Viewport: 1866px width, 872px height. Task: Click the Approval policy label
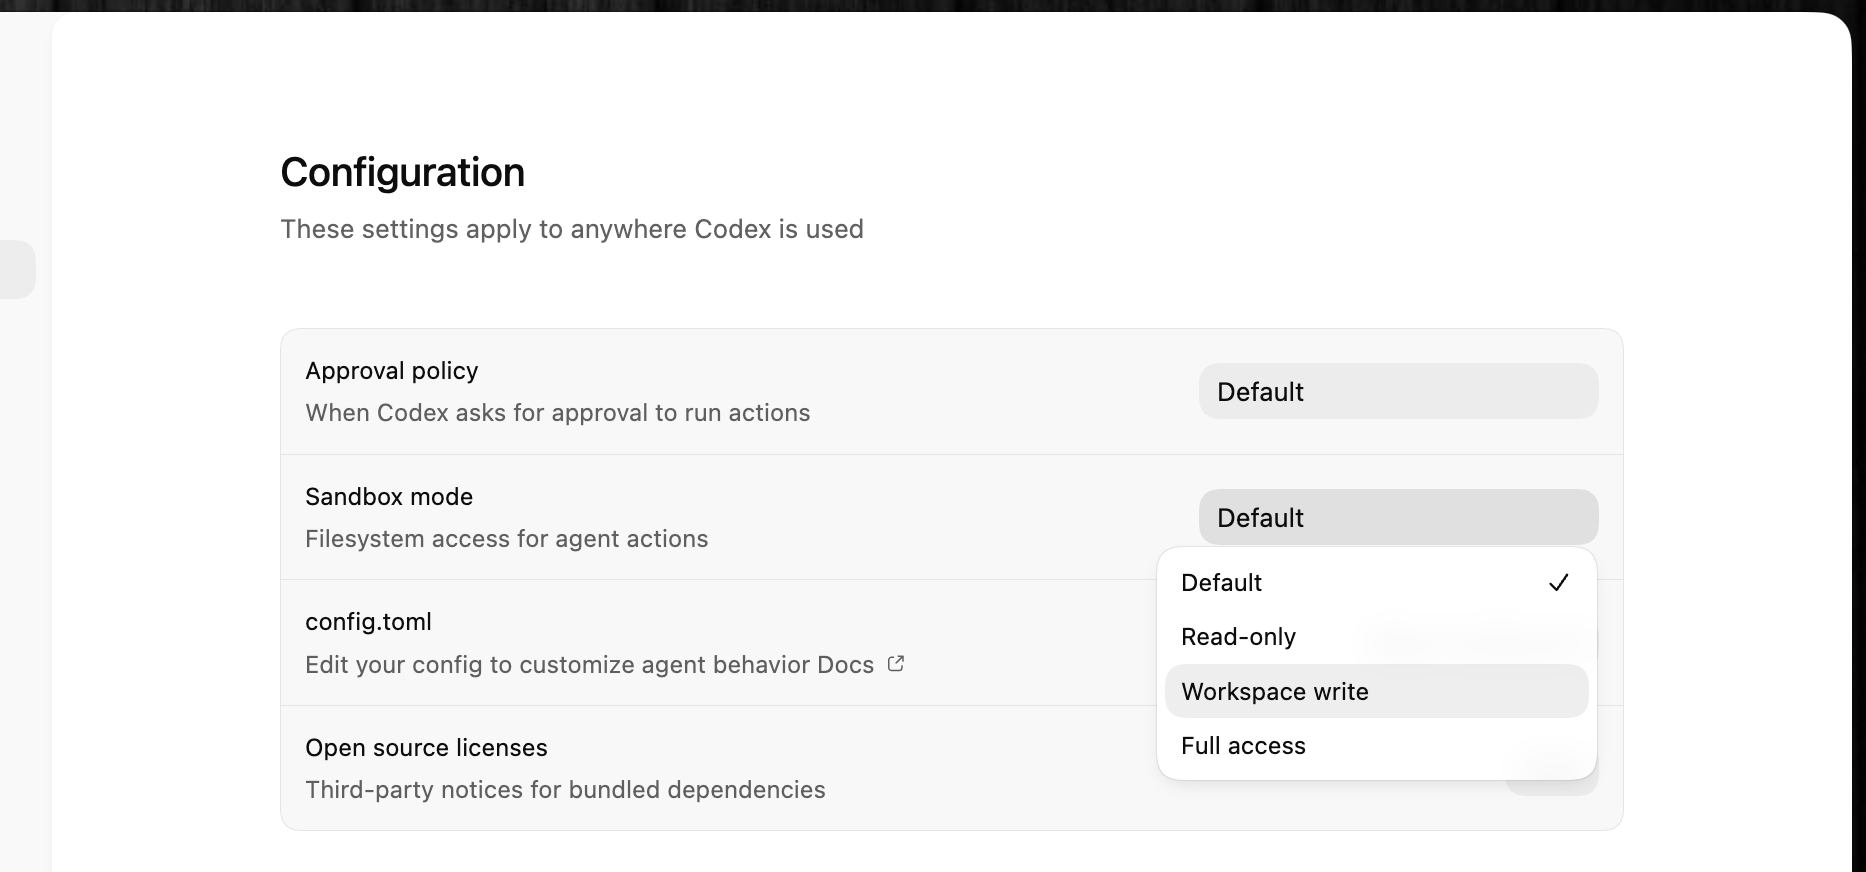pyautogui.click(x=391, y=371)
